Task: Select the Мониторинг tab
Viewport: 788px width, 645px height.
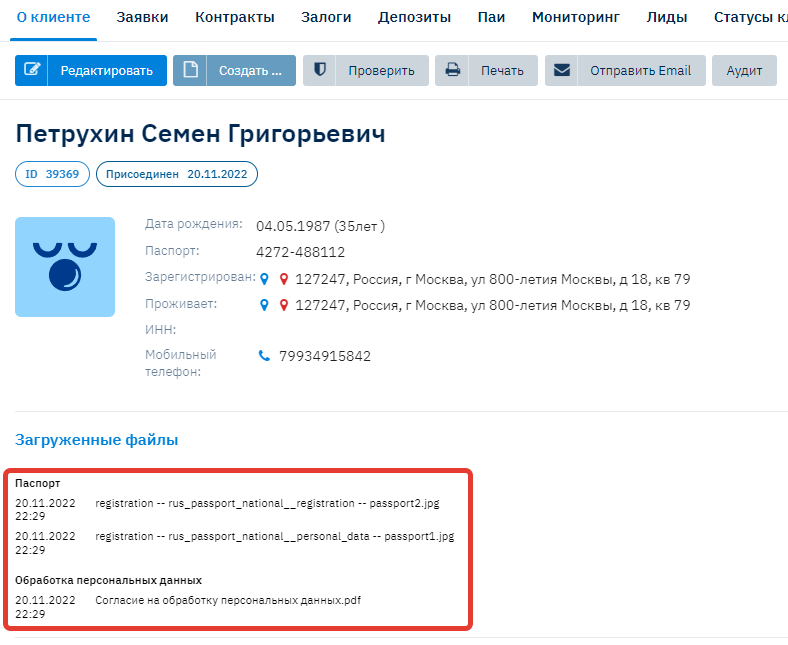Action: point(575,18)
